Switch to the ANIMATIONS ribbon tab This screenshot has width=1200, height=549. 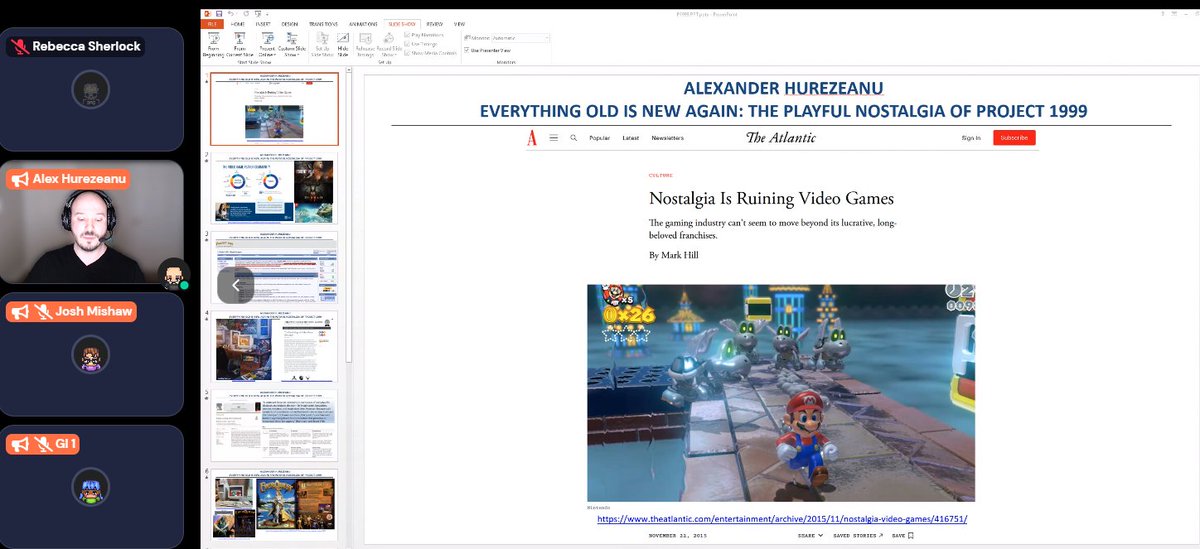(363, 23)
